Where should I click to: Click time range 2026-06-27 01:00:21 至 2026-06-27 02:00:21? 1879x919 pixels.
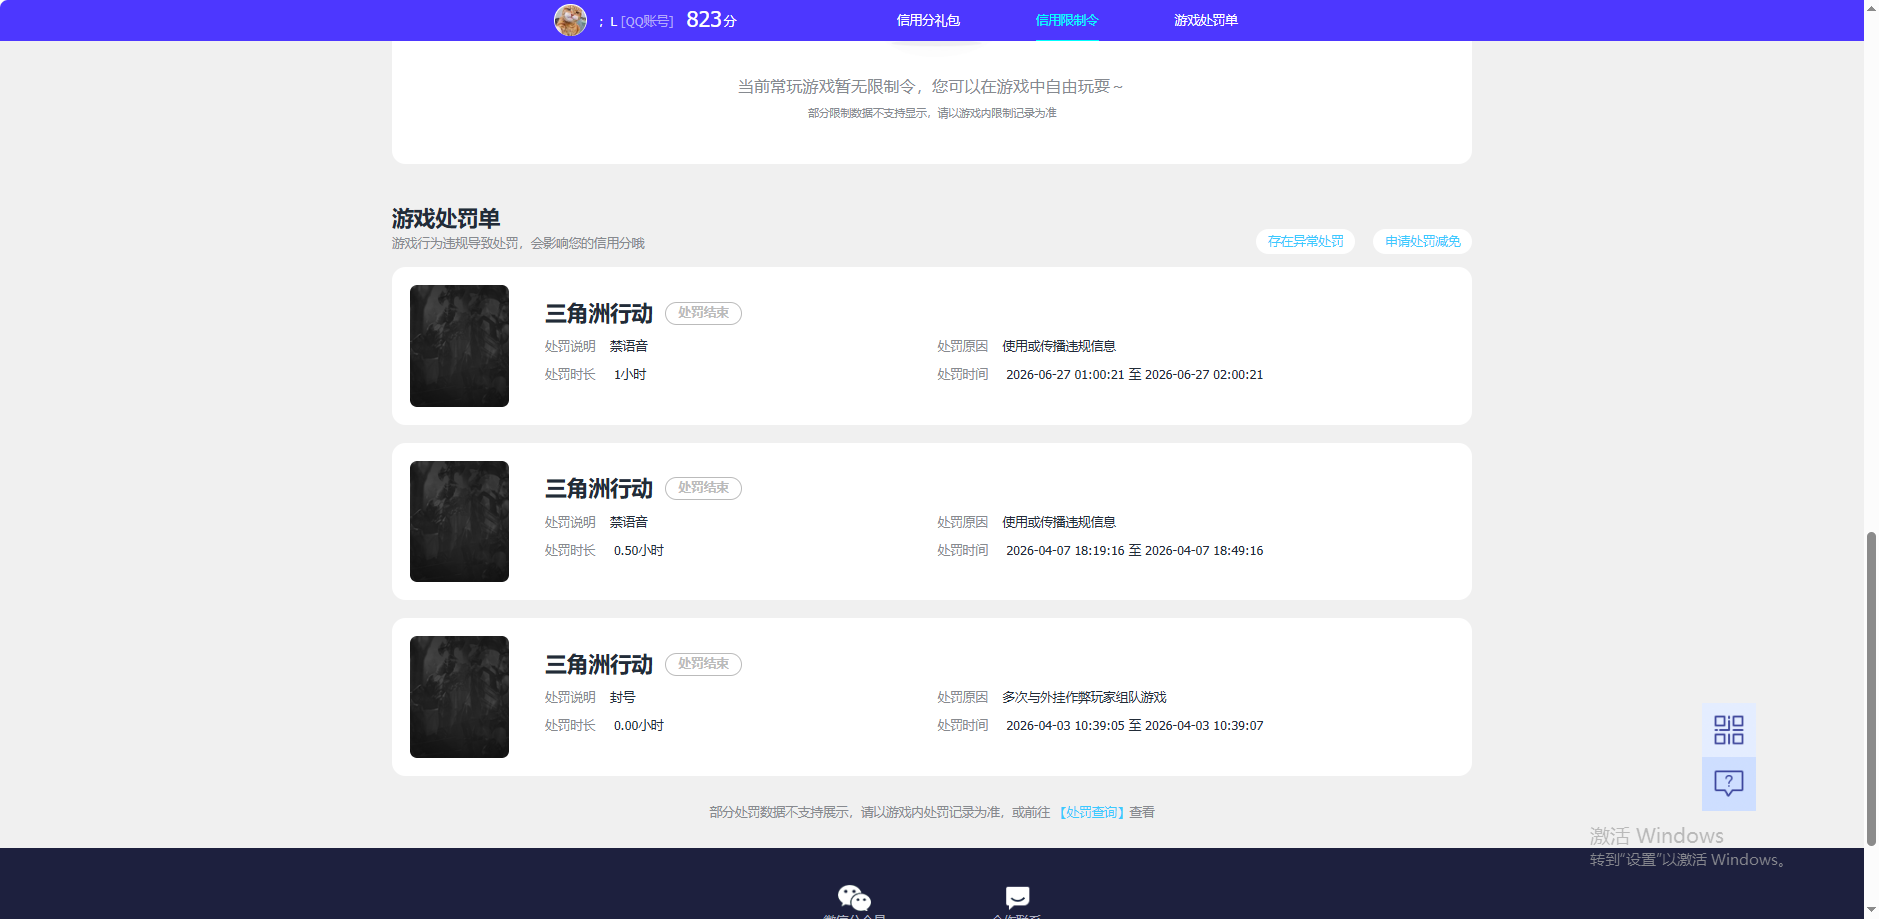click(x=1134, y=375)
